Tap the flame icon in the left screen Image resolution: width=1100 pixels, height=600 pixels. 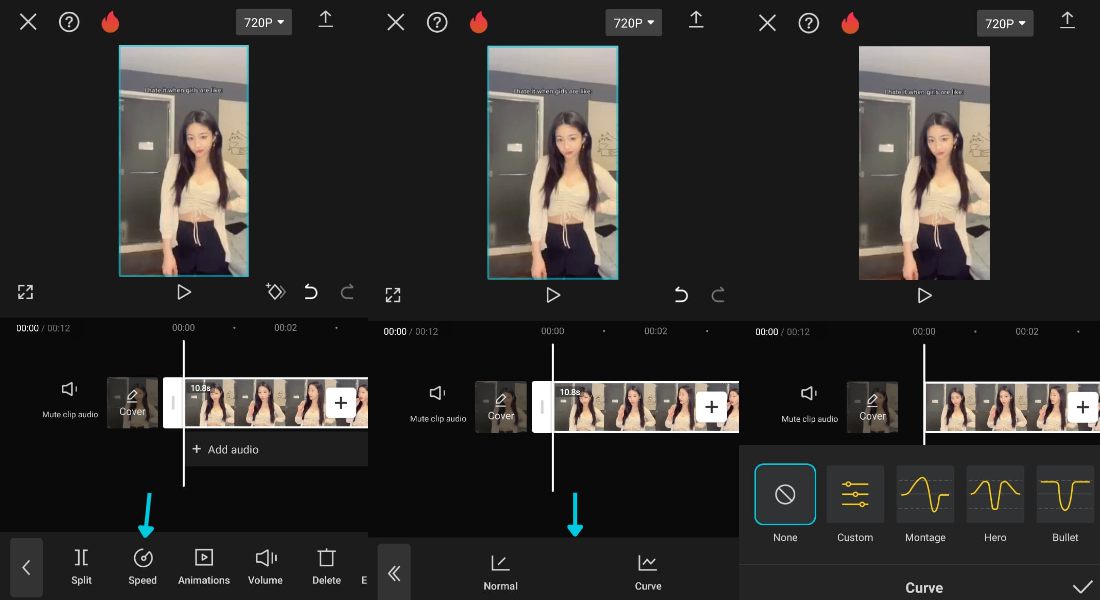click(x=110, y=22)
